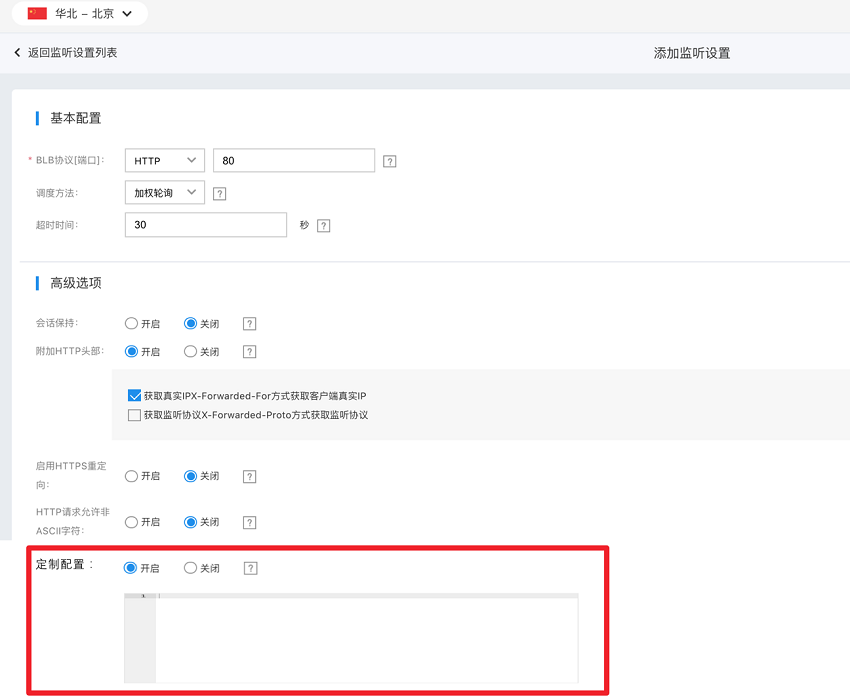This screenshot has height=699, width=850.
Task: Click the 超时时间 input field showing 30
Action: pos(206,225)
